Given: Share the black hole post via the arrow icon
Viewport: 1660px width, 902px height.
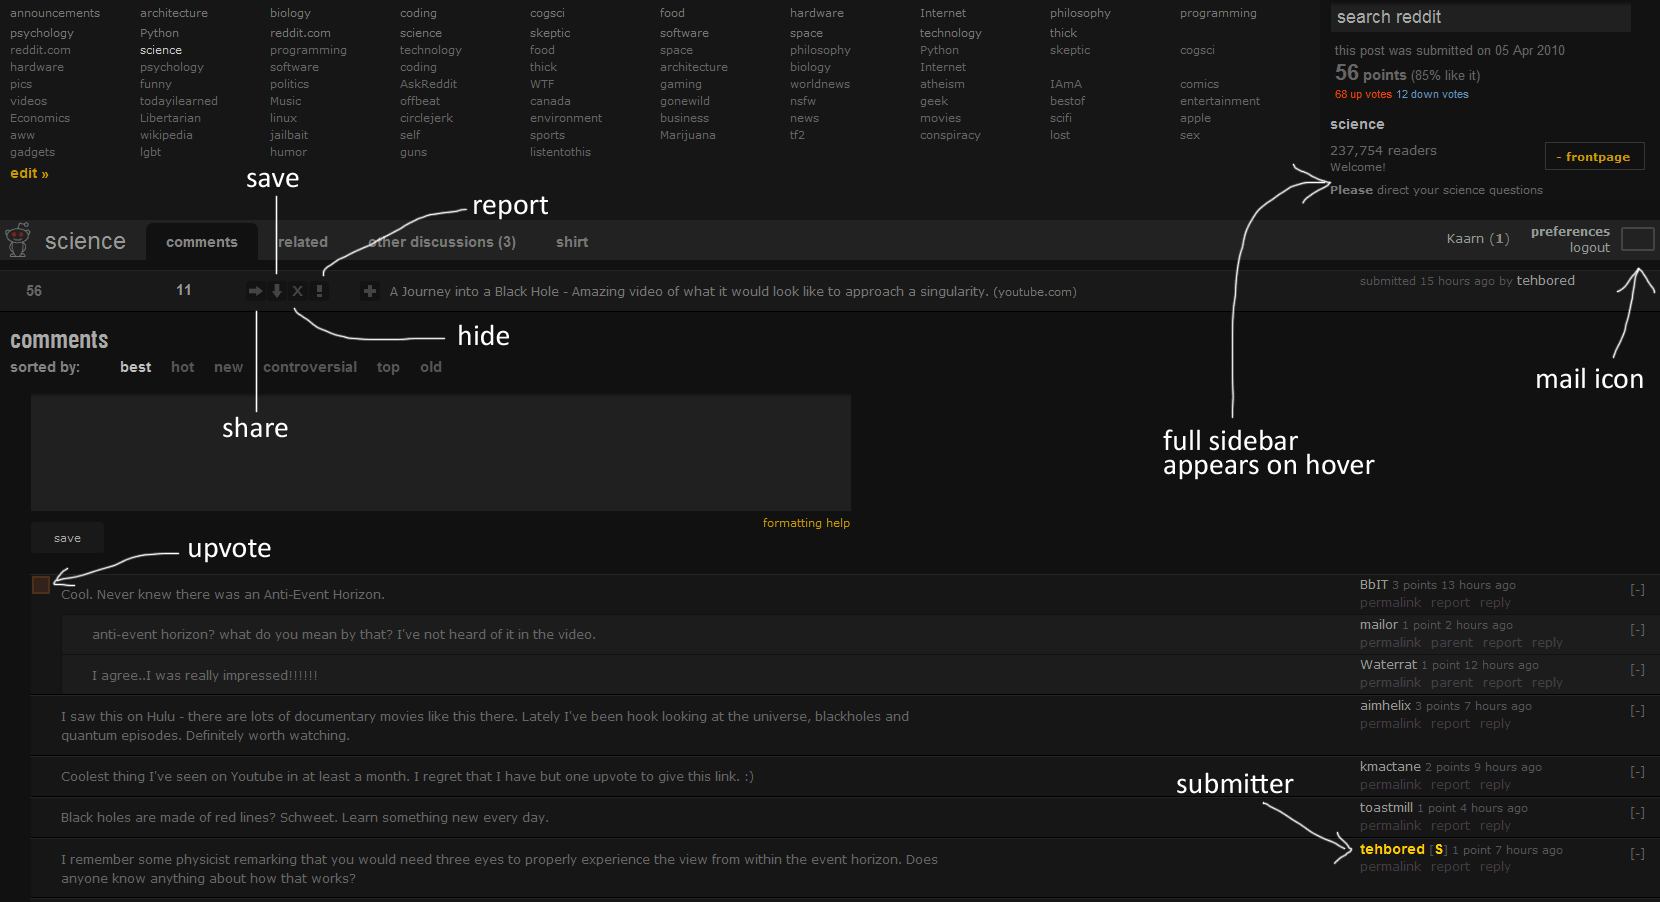Looking at the screenshot, I should point(255,290).
